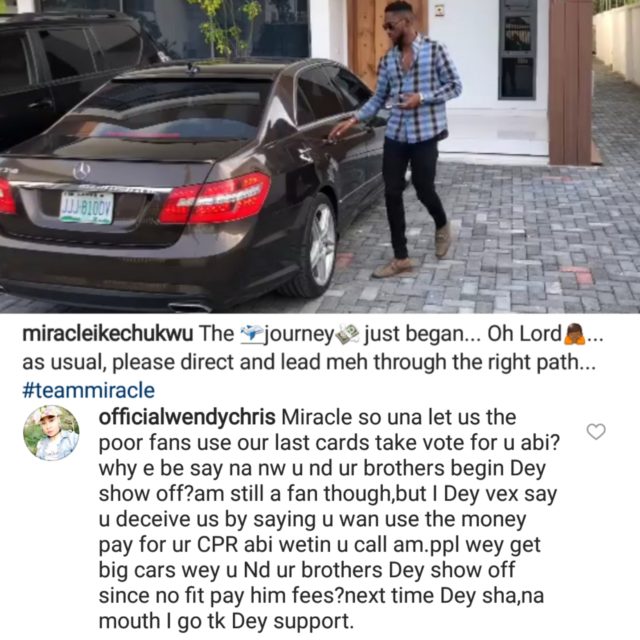Open the miracleikechukwu username link

(x=108, y=334)
